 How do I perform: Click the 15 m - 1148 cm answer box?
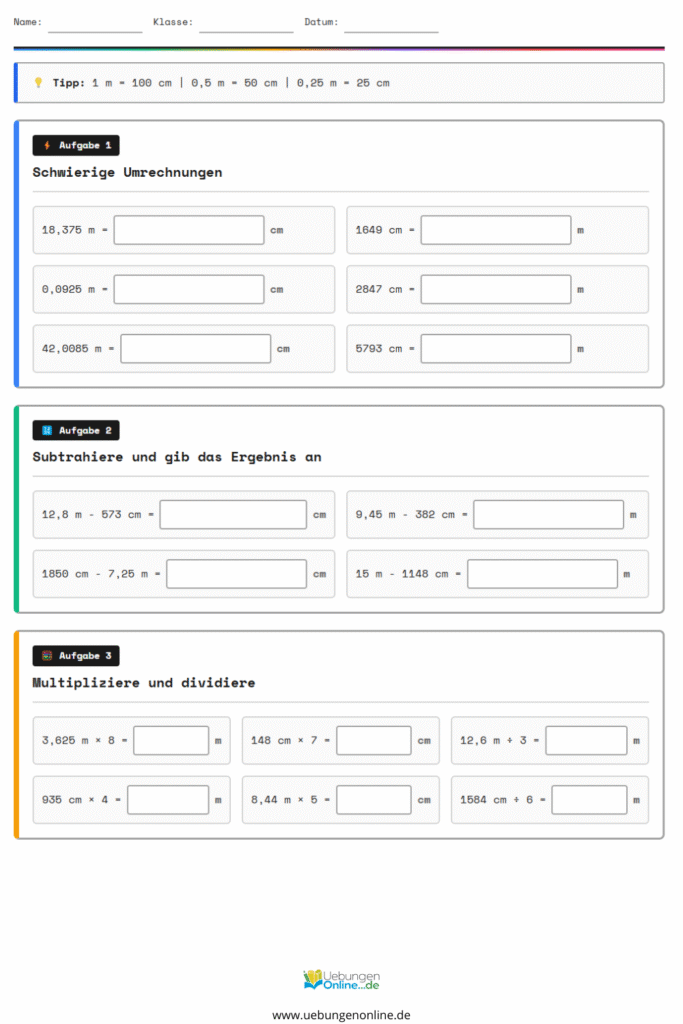pyautogui.click(x=542, y=574)
